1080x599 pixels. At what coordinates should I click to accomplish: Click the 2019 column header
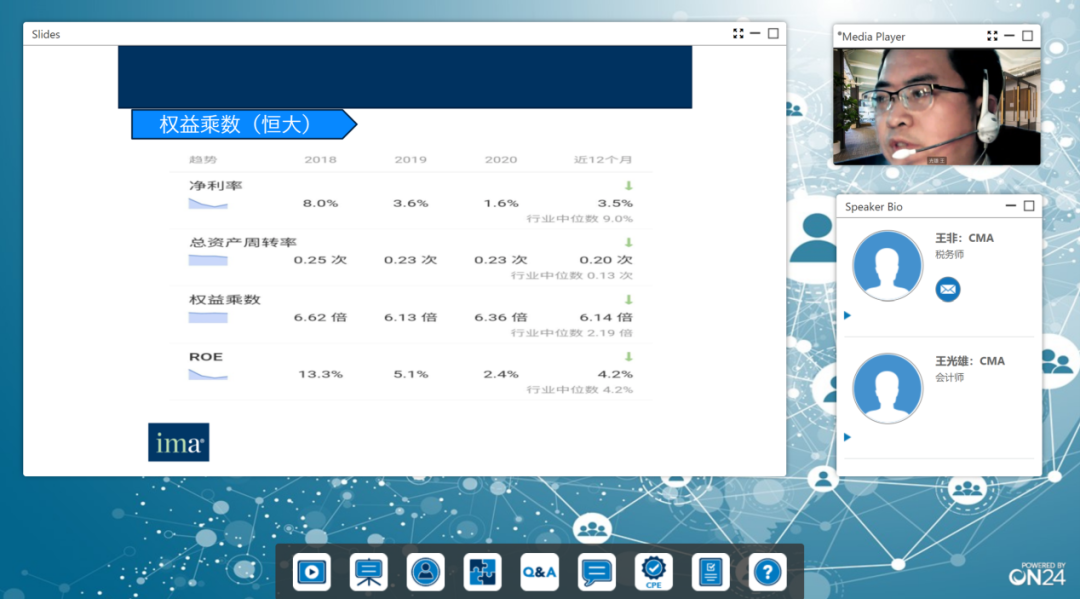[411, 160]
